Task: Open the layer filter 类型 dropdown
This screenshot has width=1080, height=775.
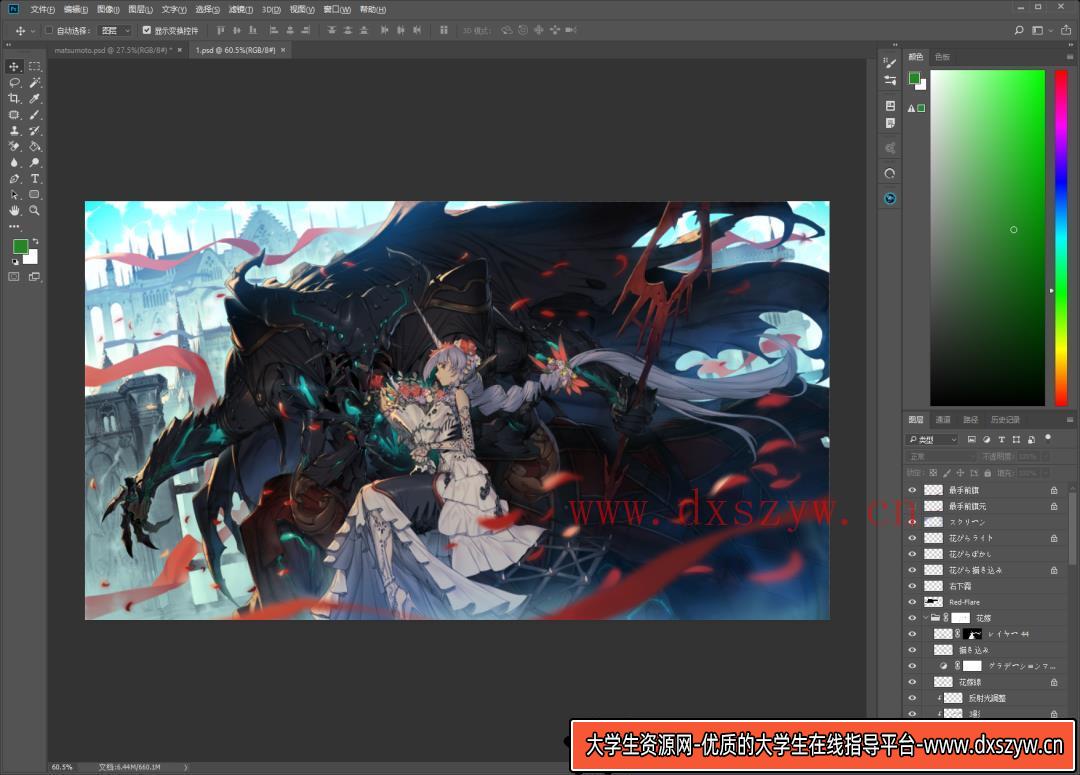Action: click(x=932, y=440)
